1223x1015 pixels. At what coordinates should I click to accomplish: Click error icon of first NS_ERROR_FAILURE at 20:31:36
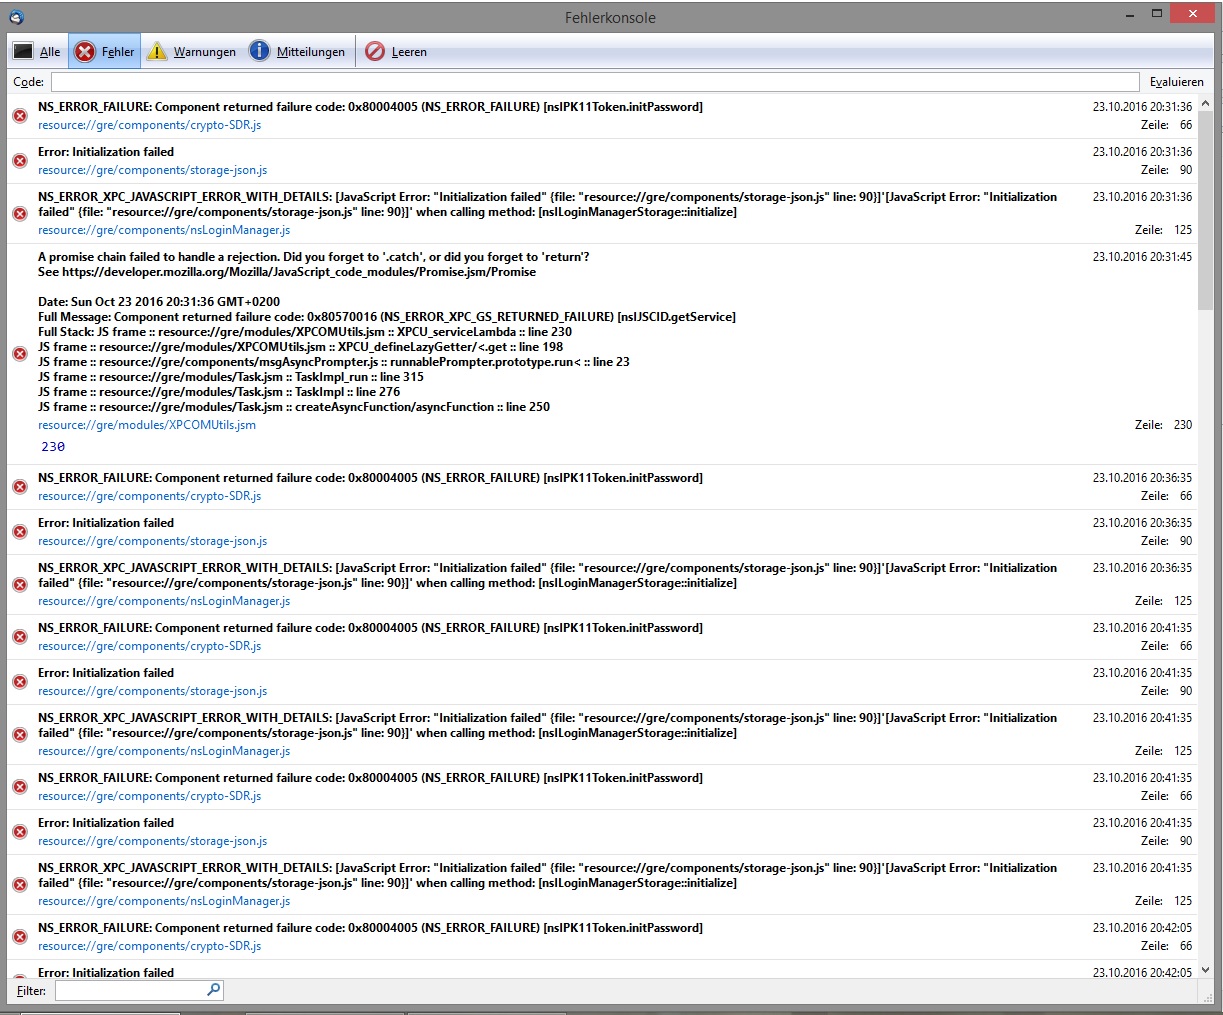point(20,116)
